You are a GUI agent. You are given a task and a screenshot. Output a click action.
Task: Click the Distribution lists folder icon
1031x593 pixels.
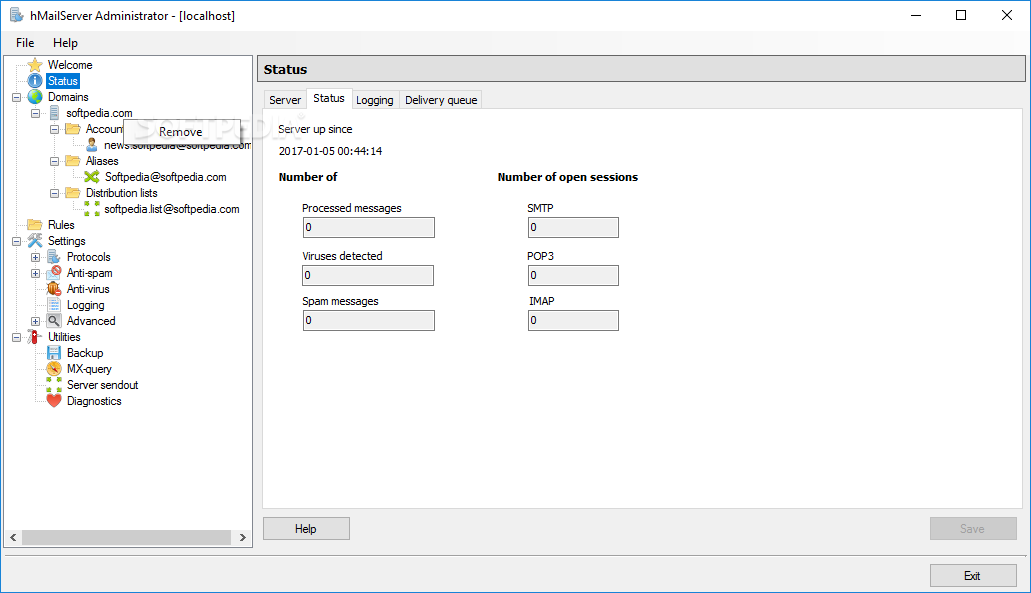(73, 193)
